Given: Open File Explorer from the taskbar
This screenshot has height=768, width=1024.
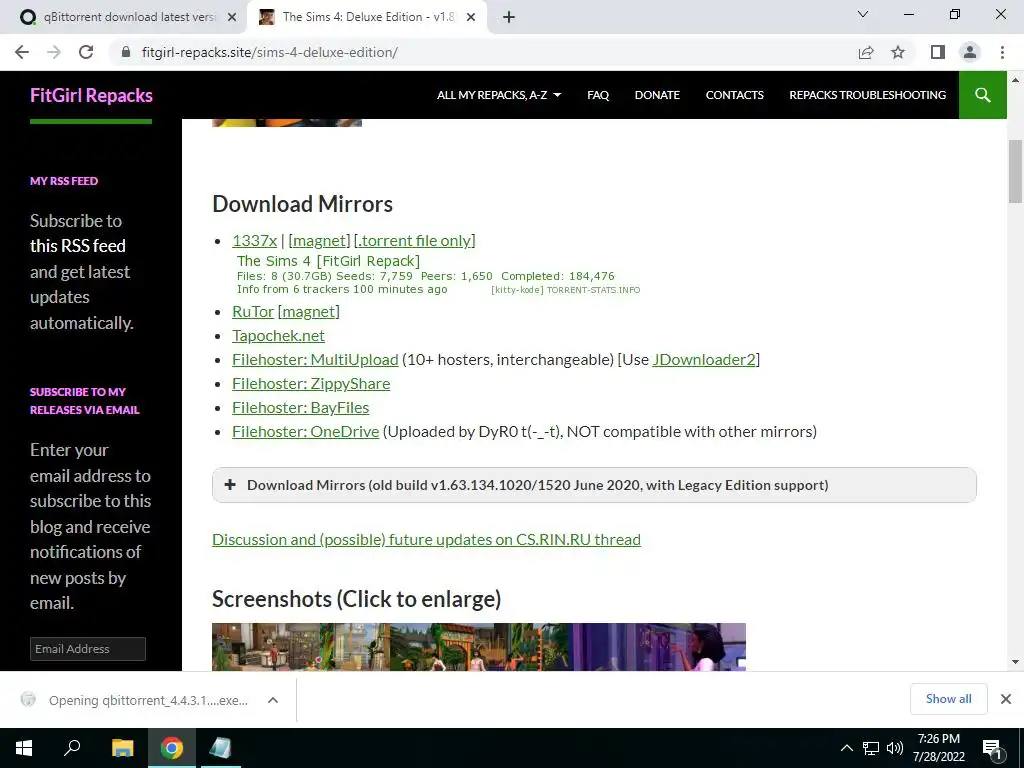Looking at the screenshot, I should pos(122,748).
